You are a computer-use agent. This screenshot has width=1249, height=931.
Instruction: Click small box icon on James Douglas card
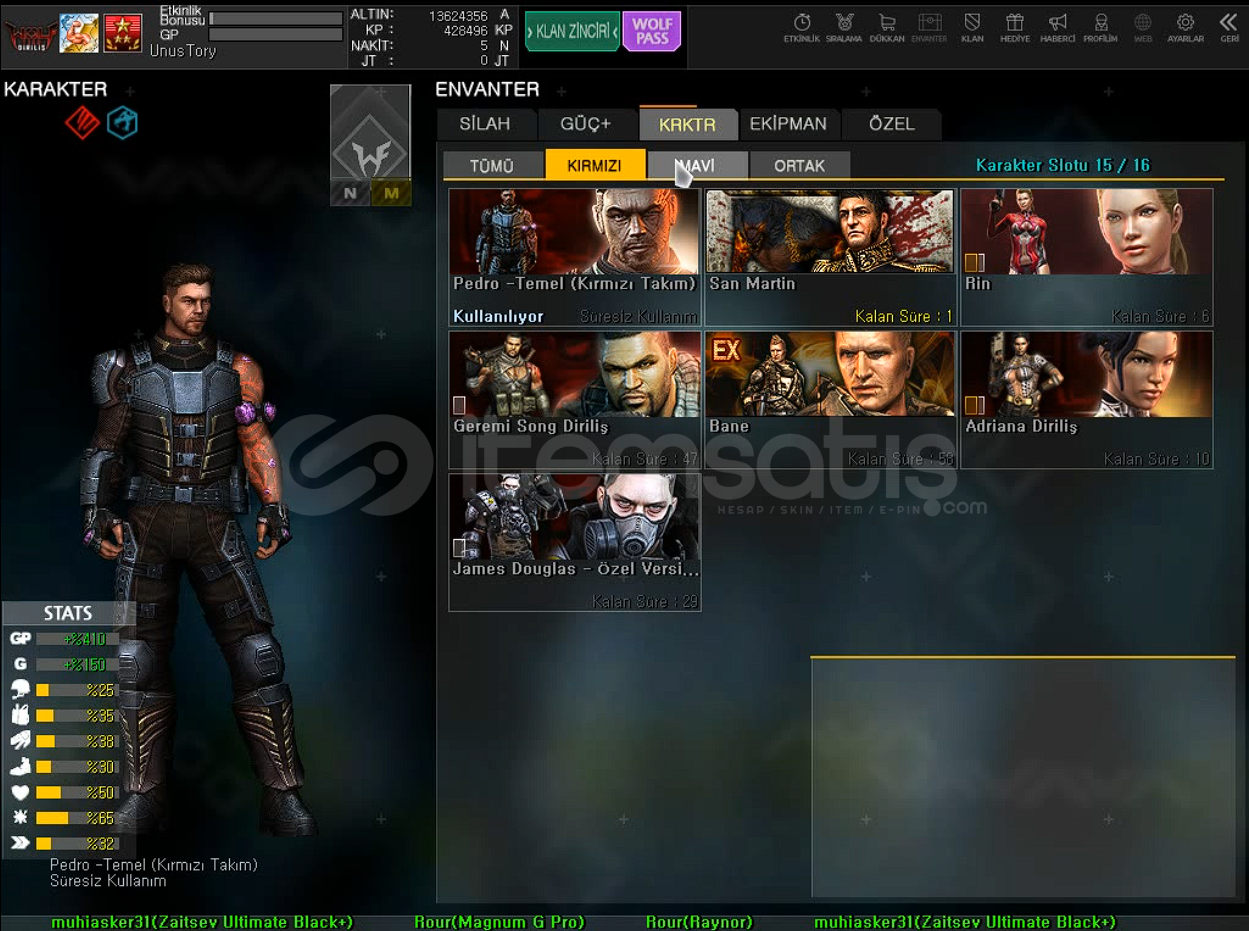click(x=460, y=547)
